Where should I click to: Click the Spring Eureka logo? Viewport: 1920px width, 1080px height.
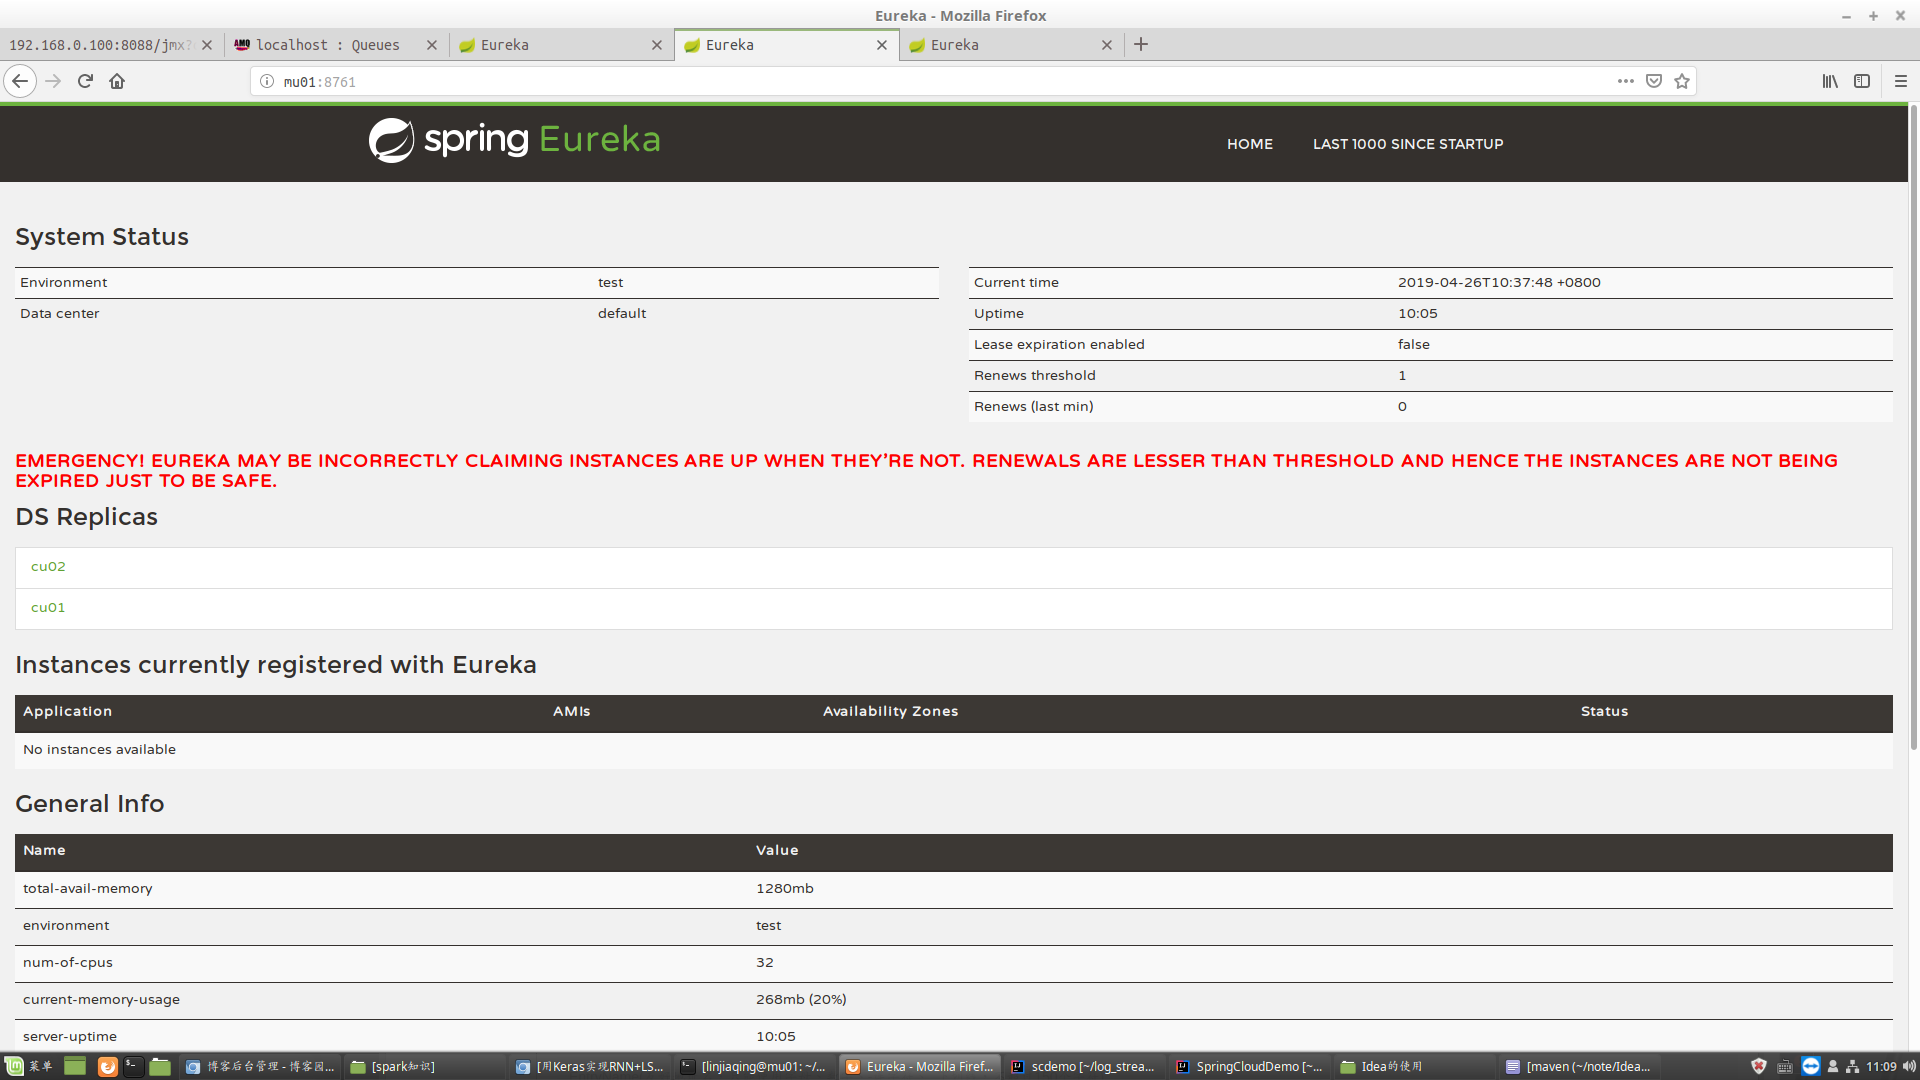514,140
